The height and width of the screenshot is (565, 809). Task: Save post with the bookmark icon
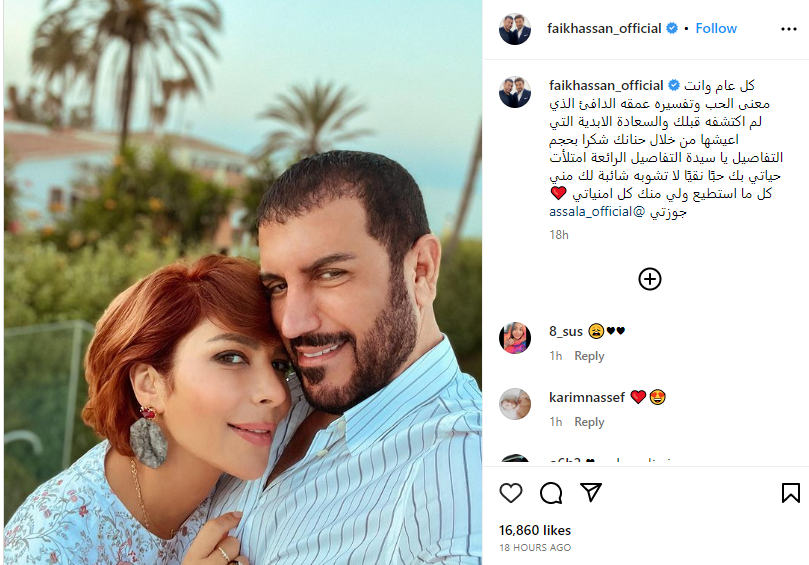click(x=790, y=493)
